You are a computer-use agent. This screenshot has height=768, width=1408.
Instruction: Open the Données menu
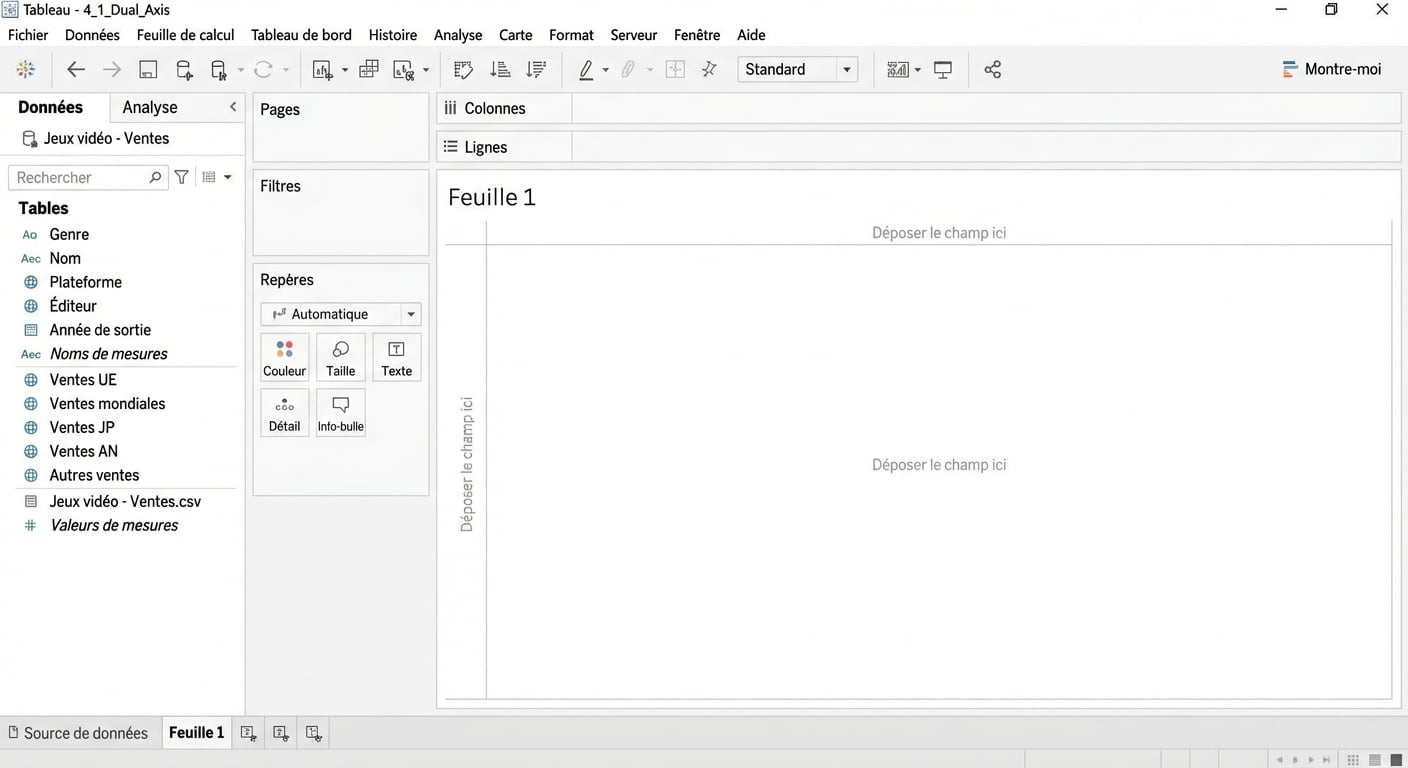pos(92,35)
